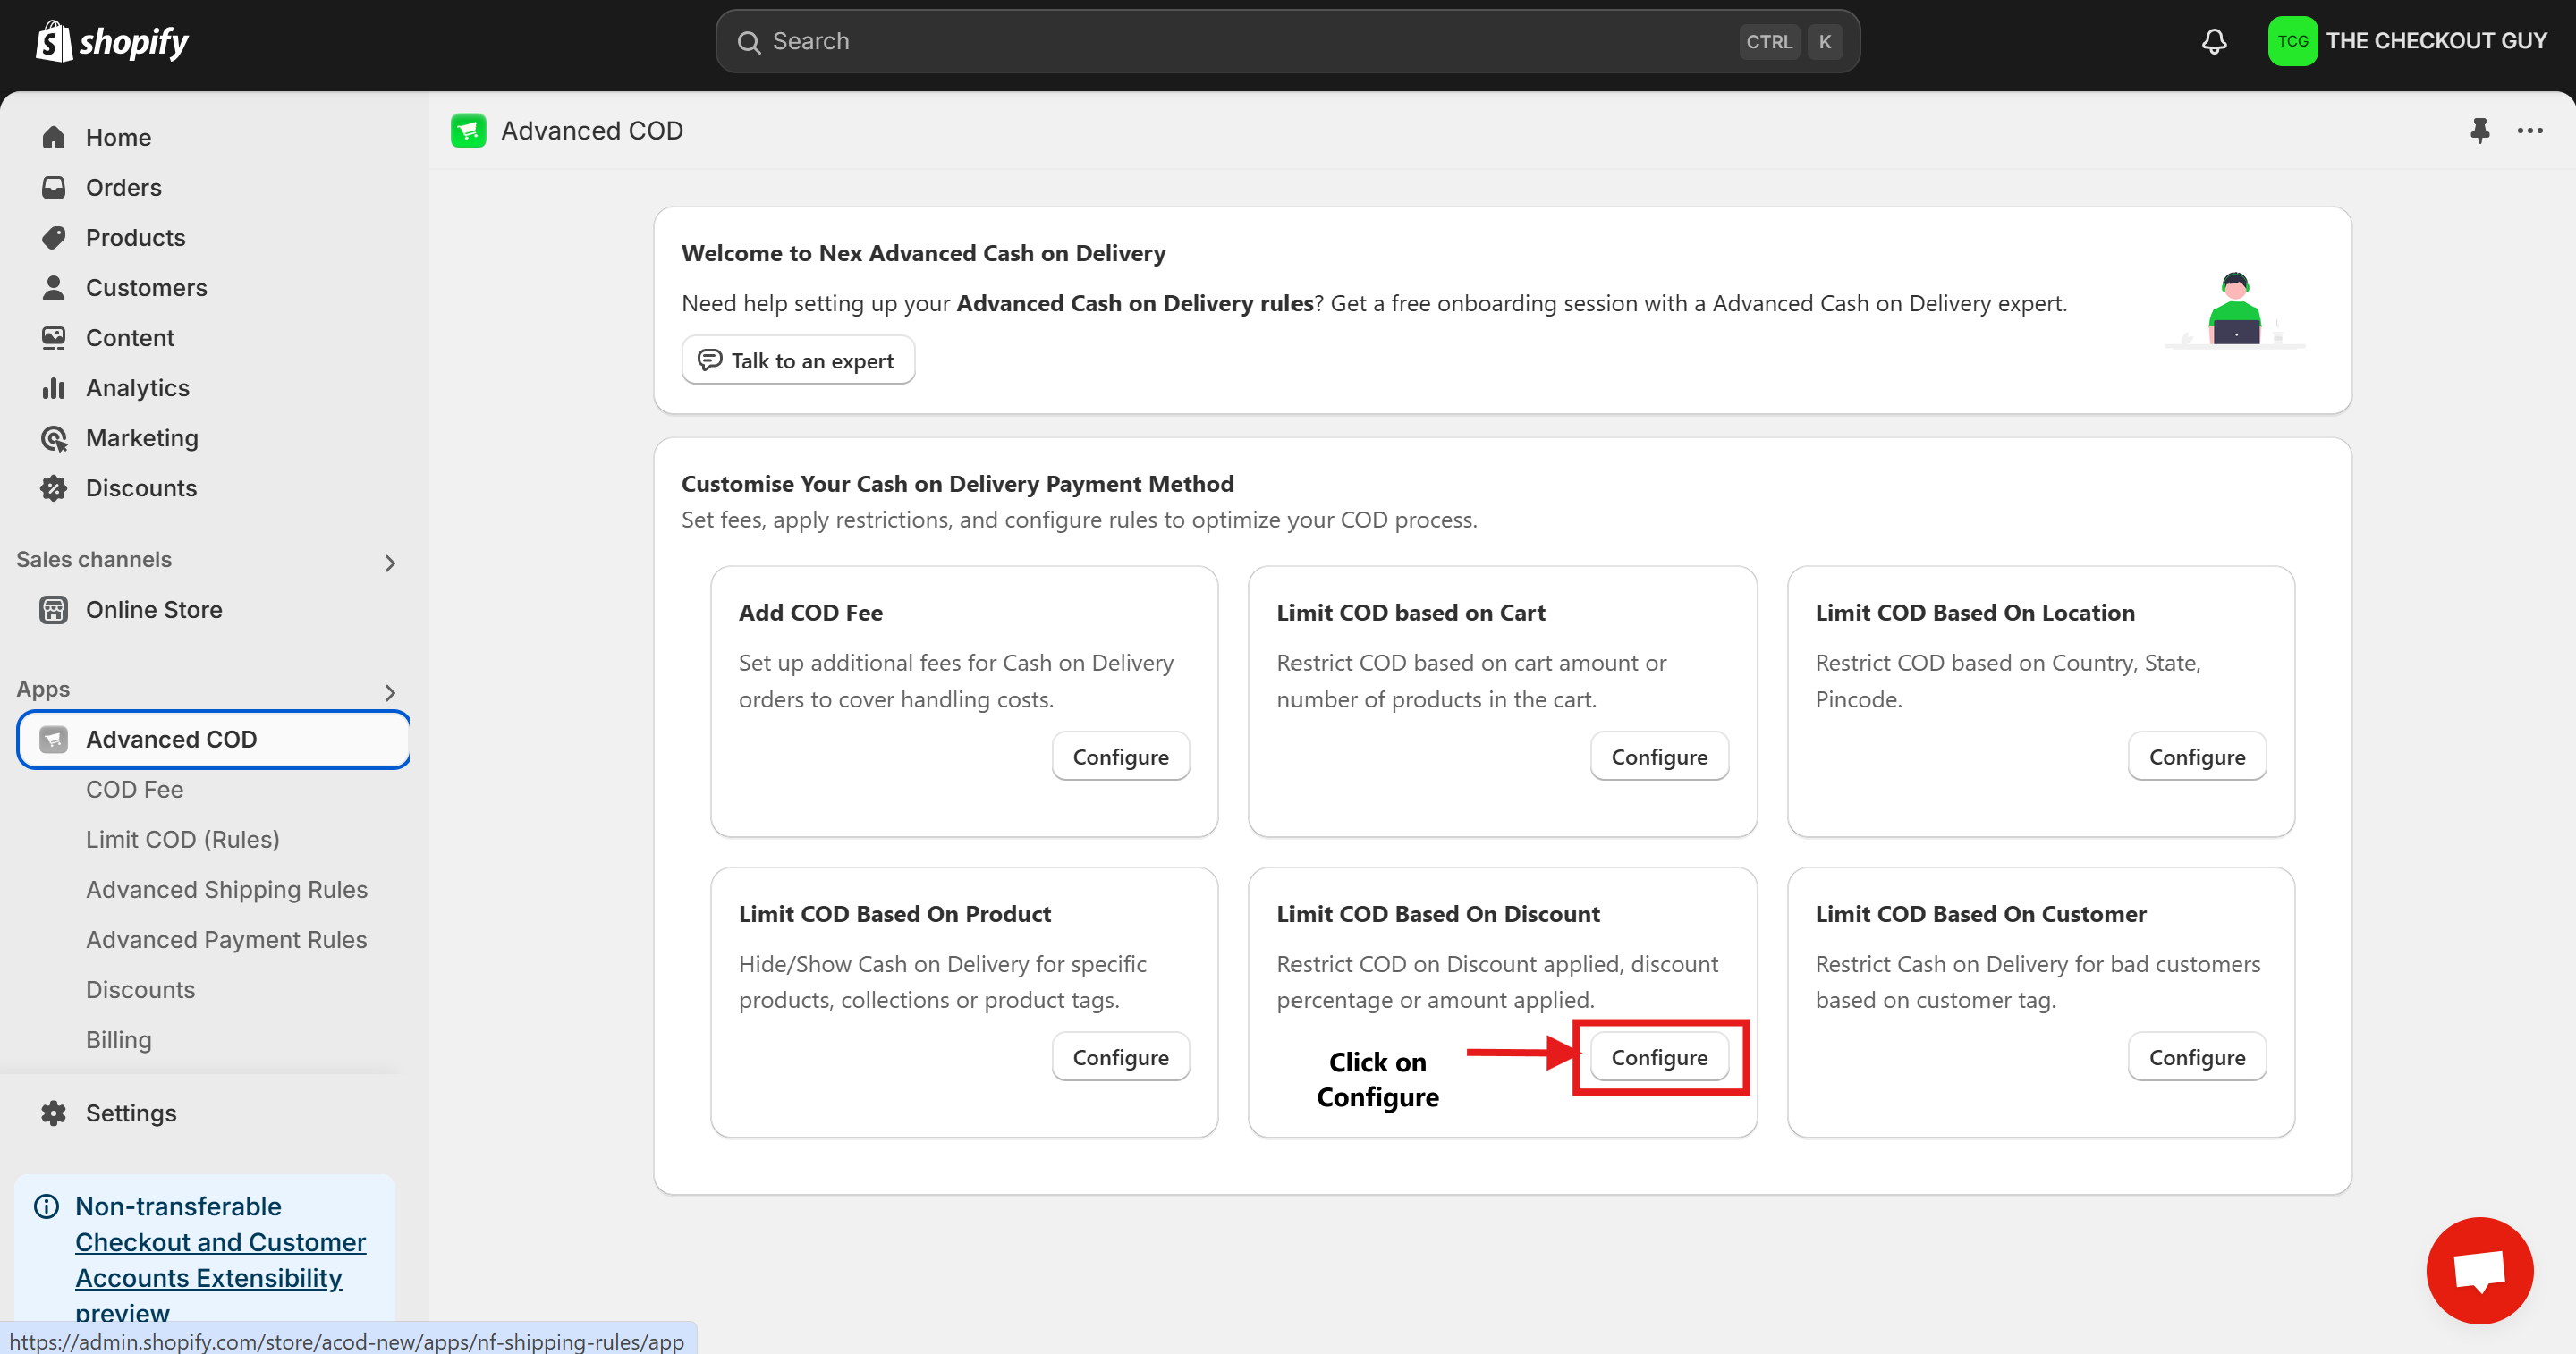Configure Limit COD Based On Discount
Screen dimensions: 2576x1354
tap(1659, 1057)
